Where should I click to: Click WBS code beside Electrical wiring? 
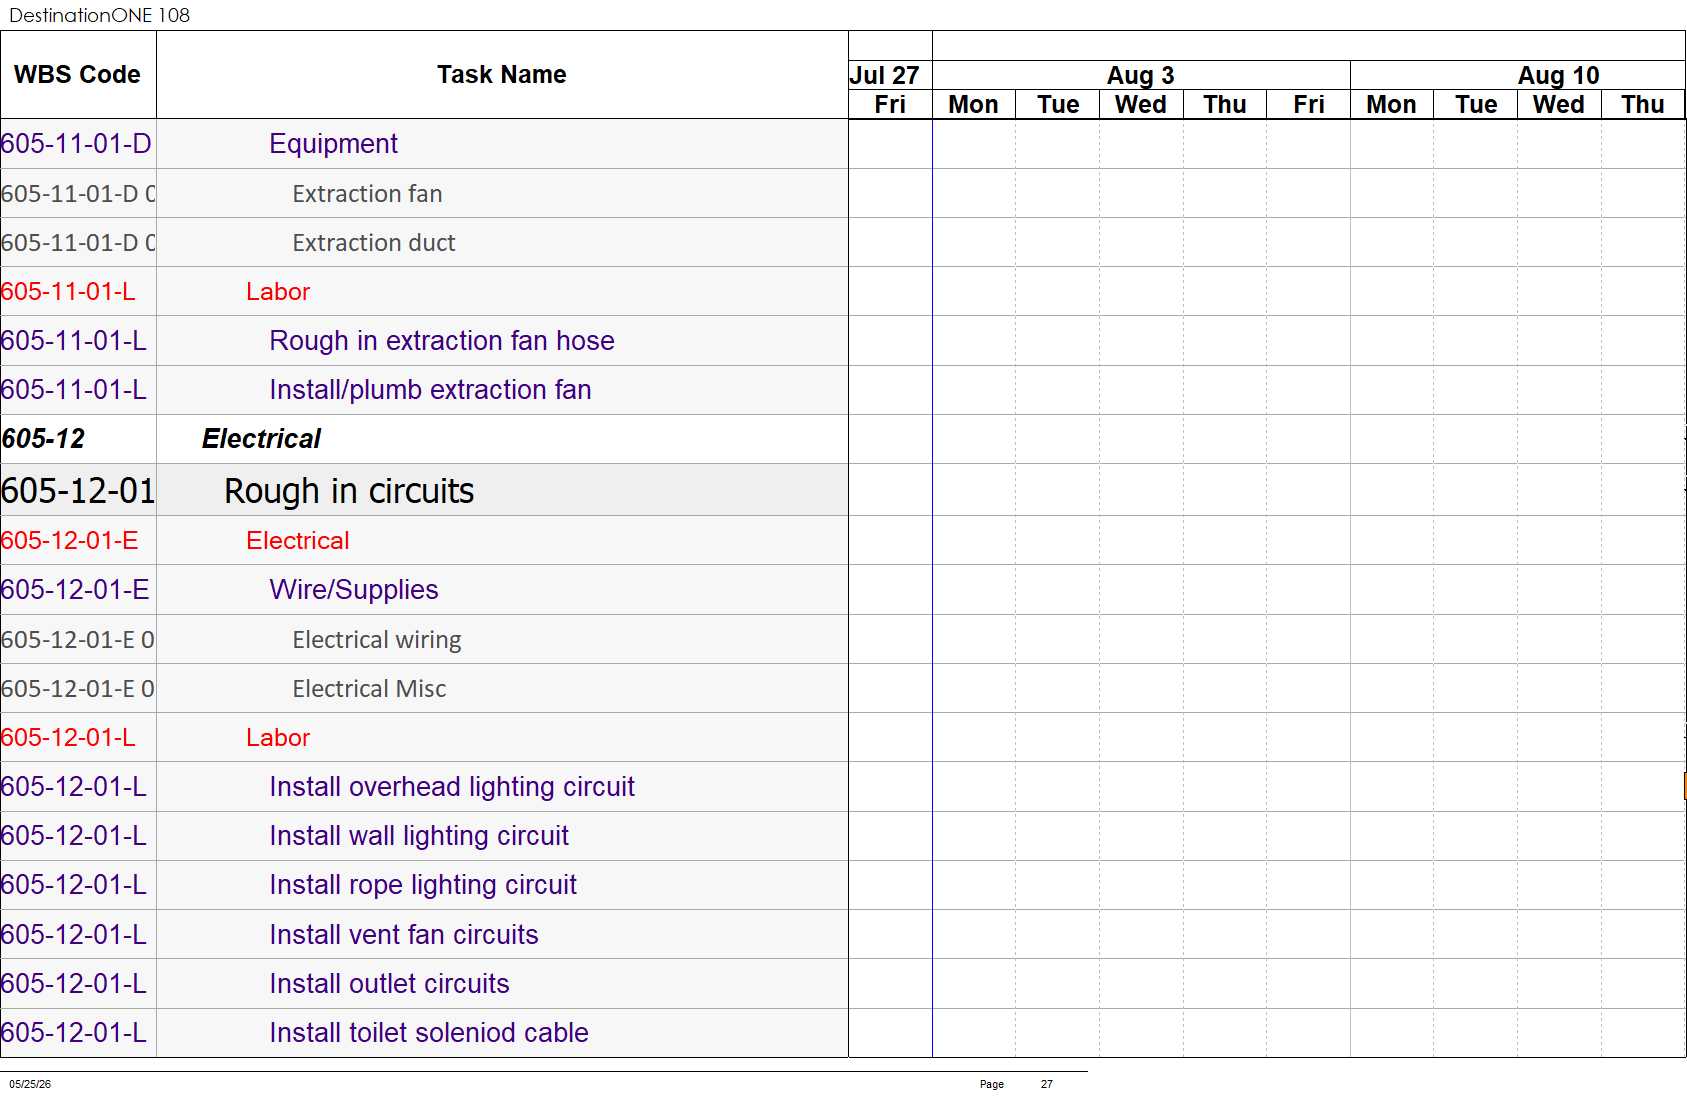click(78, 640)
